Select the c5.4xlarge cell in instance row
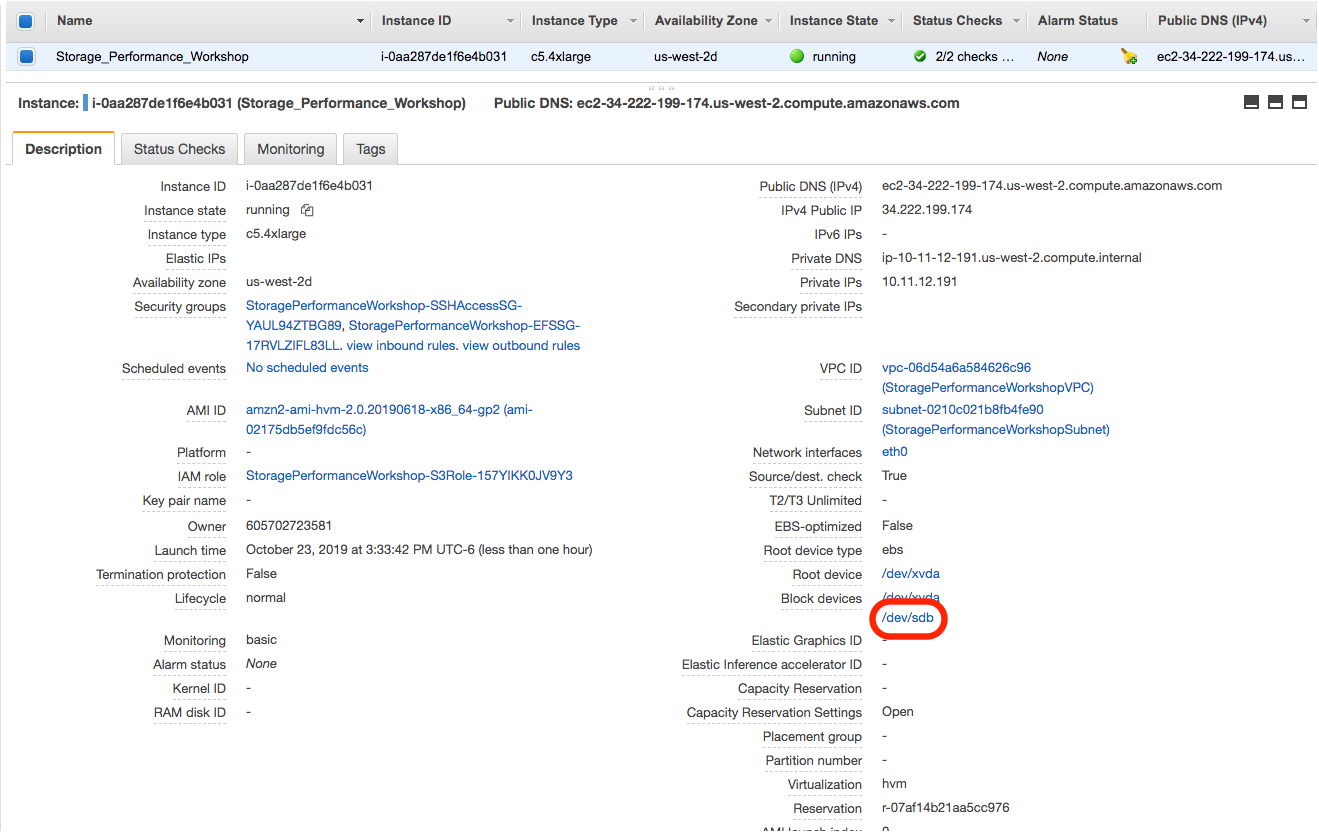1319x832 pixels. pos(561,57)
